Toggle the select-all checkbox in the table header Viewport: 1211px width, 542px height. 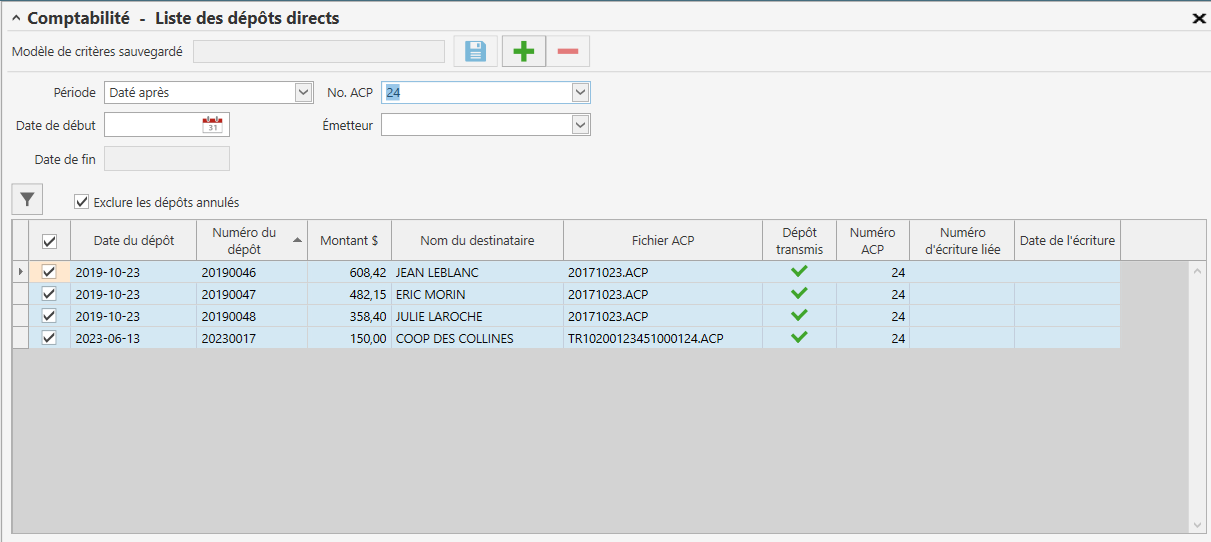point(49,241)
